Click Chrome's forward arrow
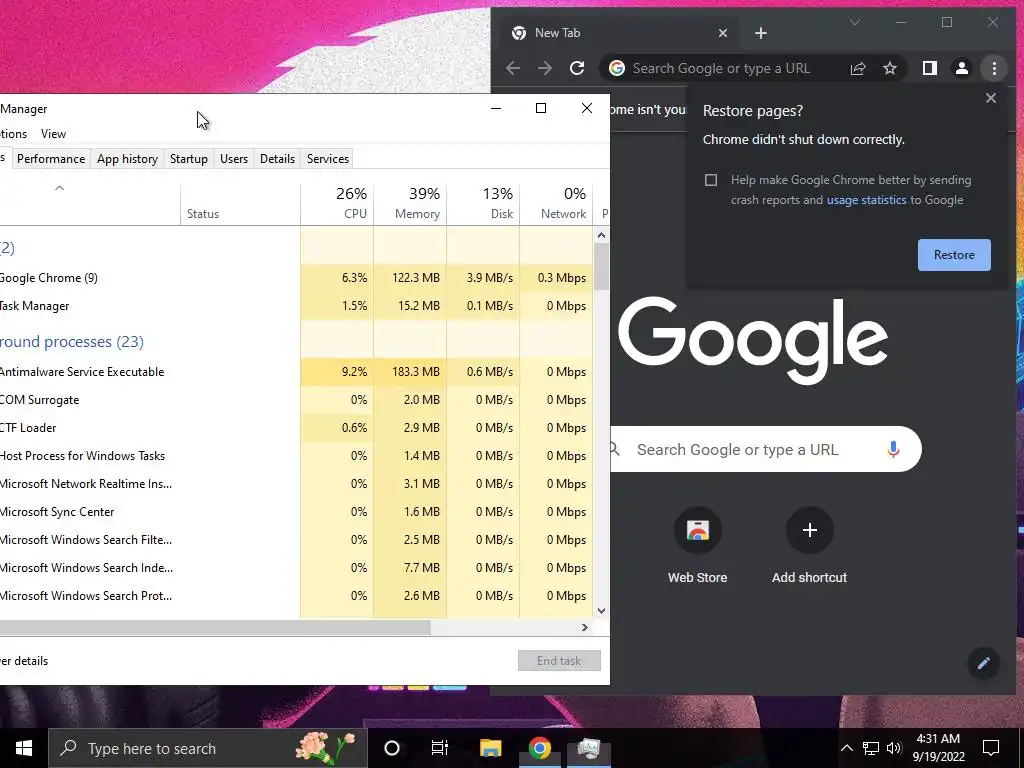 click(x=545, y=68)
